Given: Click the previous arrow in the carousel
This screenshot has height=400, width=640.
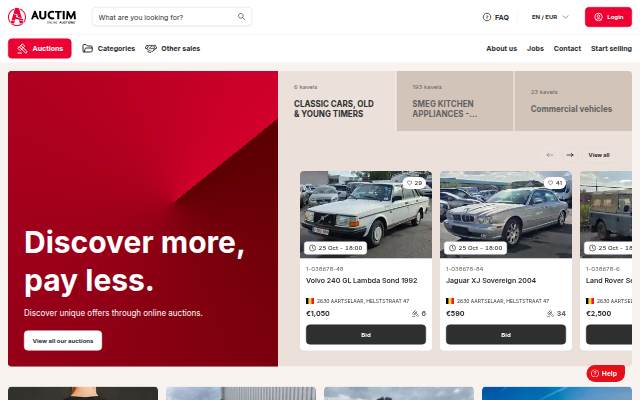Looking at the screenshot, I should [x=550, y=155].
